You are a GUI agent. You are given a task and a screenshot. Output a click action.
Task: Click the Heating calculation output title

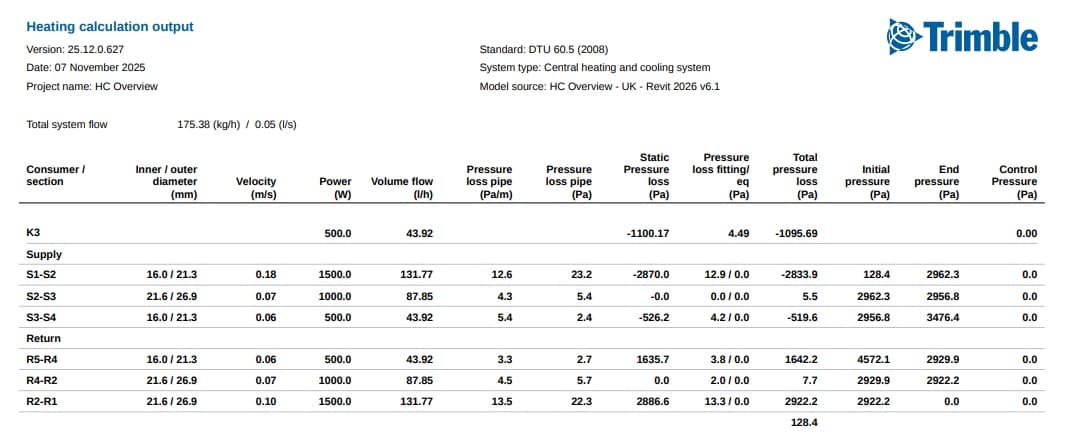click(x=110, y=27)
